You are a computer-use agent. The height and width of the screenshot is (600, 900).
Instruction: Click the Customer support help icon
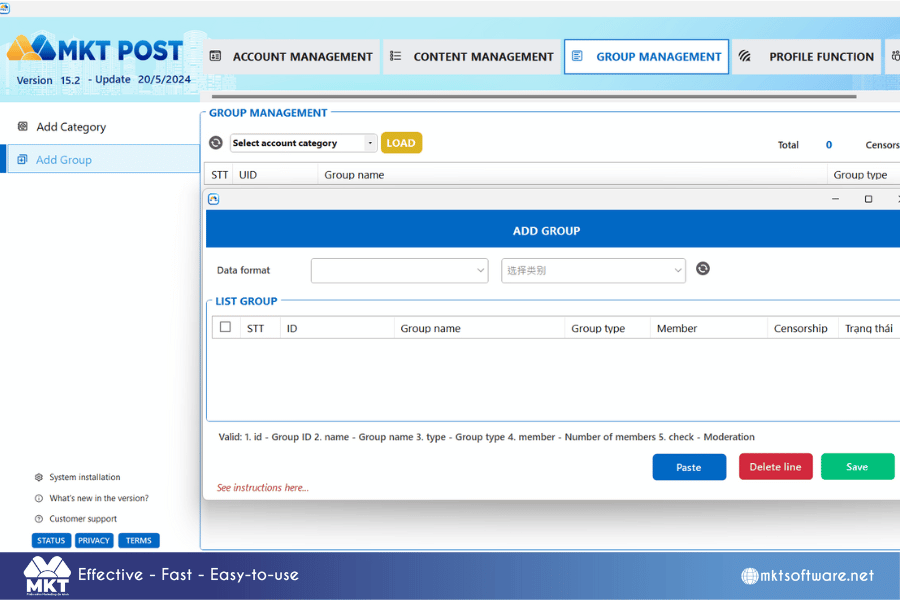click(38, 519)
